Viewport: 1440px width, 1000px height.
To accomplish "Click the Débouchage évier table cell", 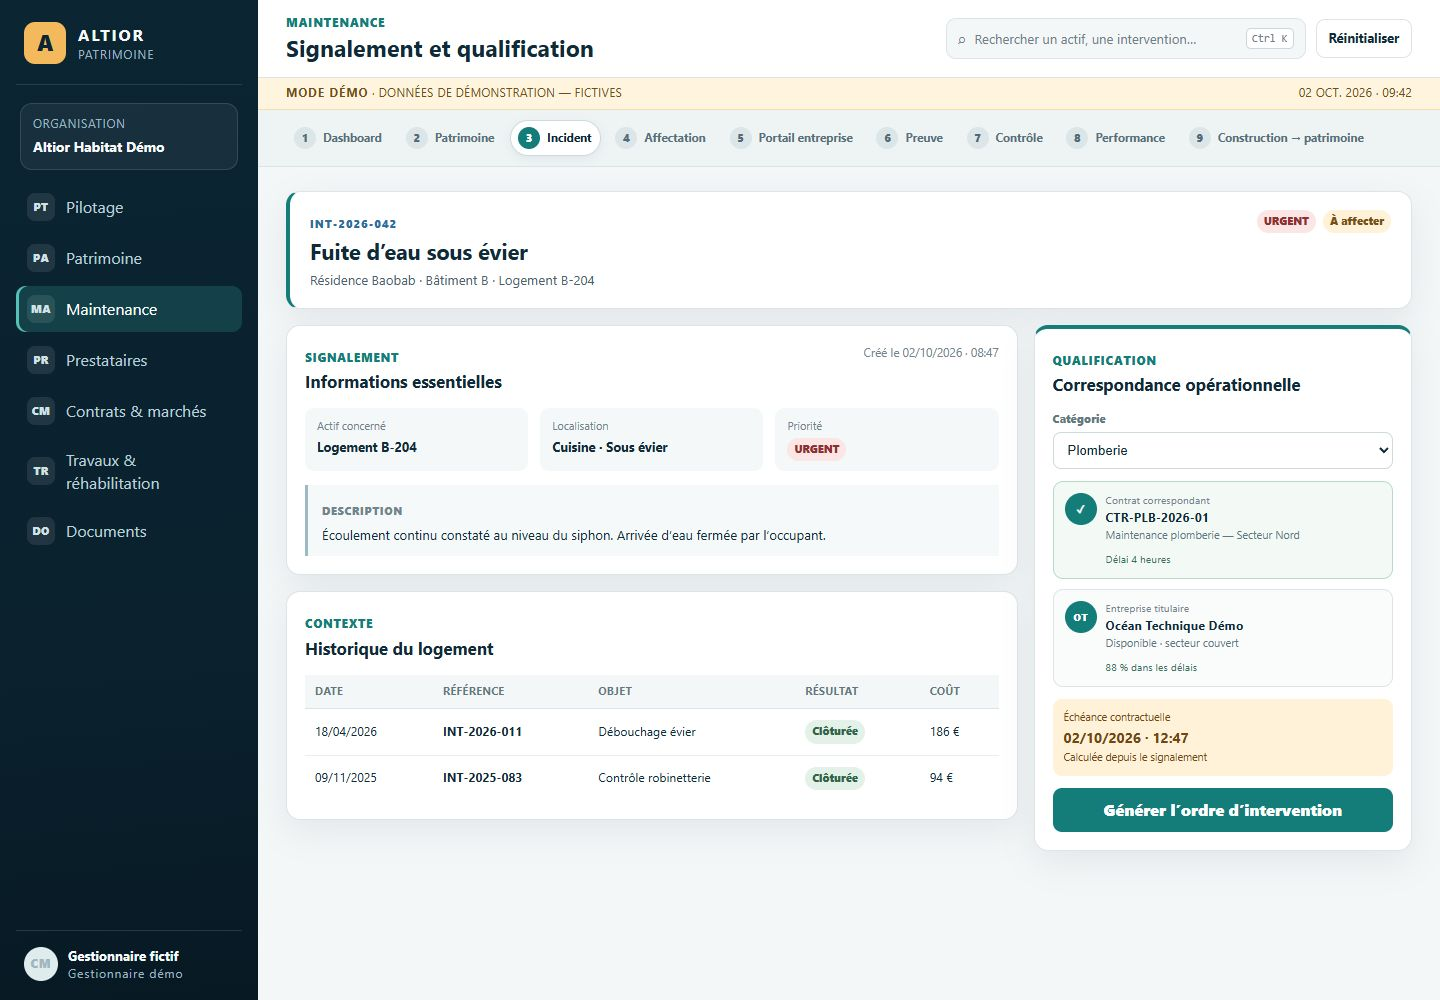I will [x=647, y=731].
